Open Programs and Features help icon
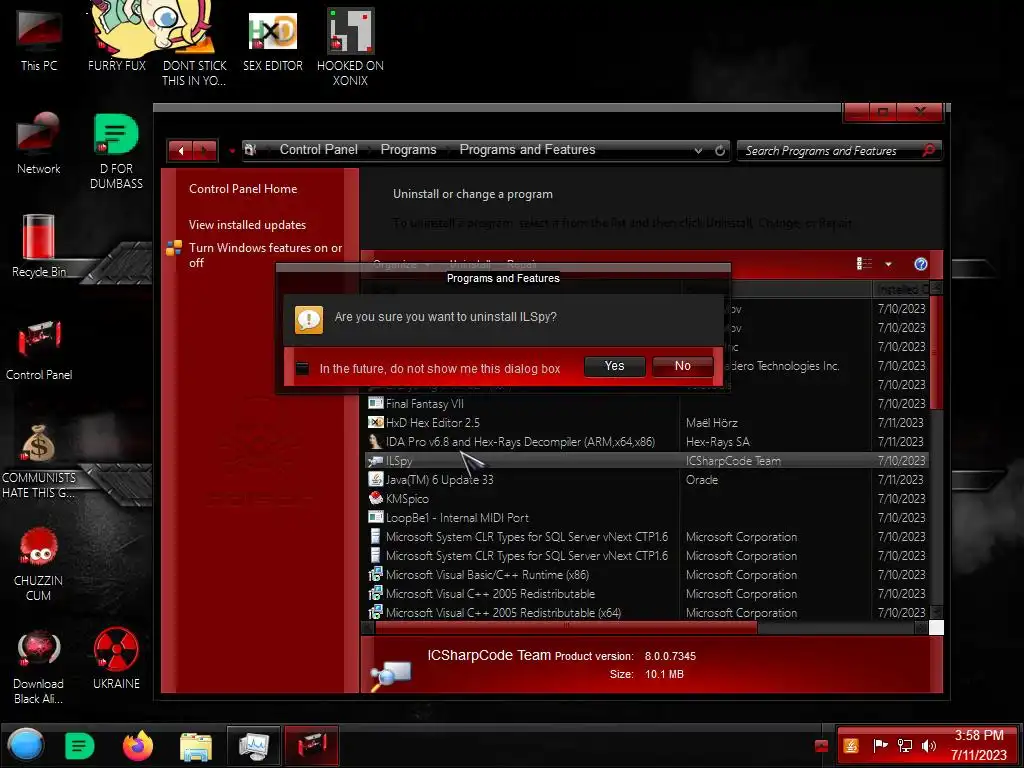The width and height of the screenshot is (1024, 768). [x=921, y=264]
